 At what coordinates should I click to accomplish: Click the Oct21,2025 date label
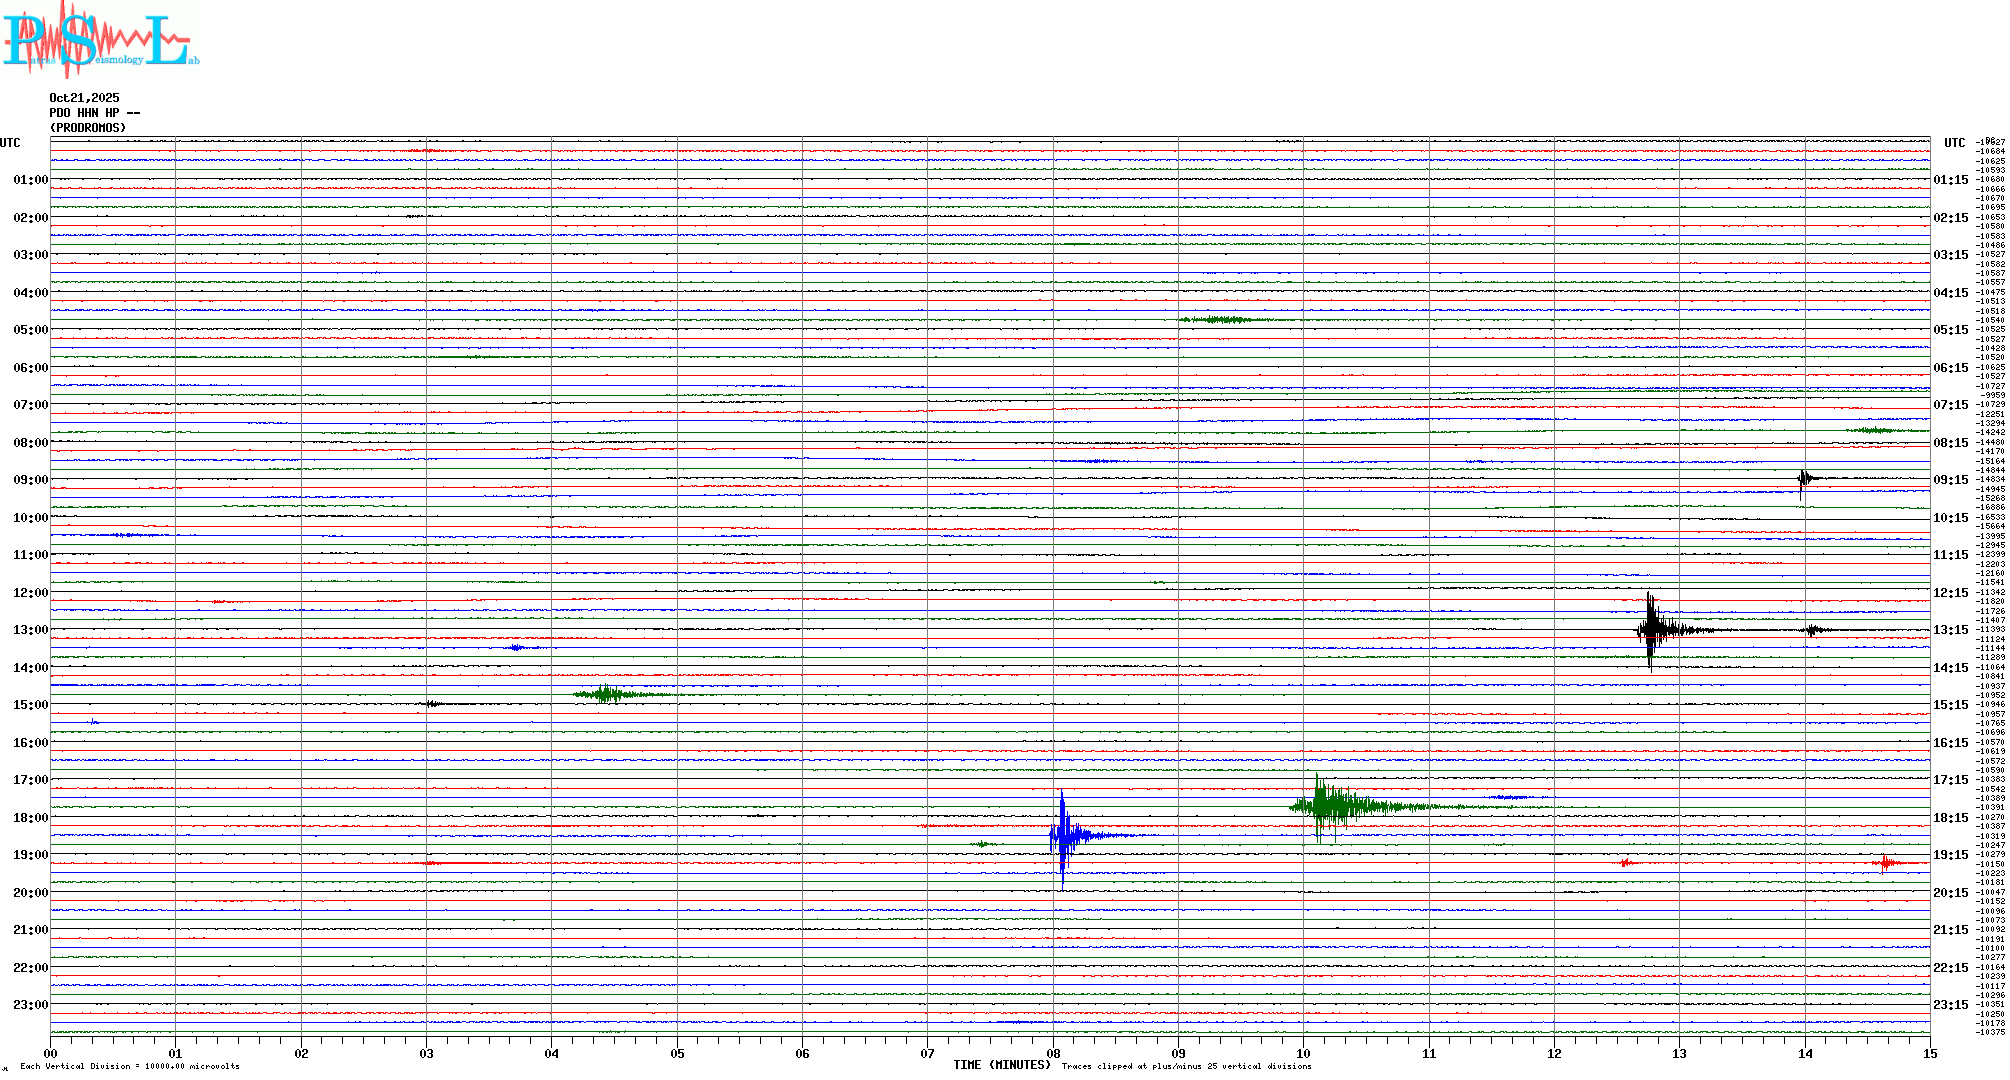click(x=84, y=98)
